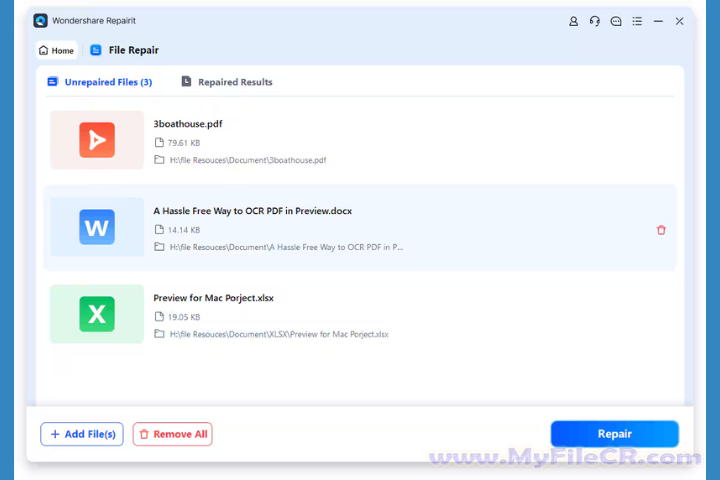Start repair with the Repair button

pos(615,434)
